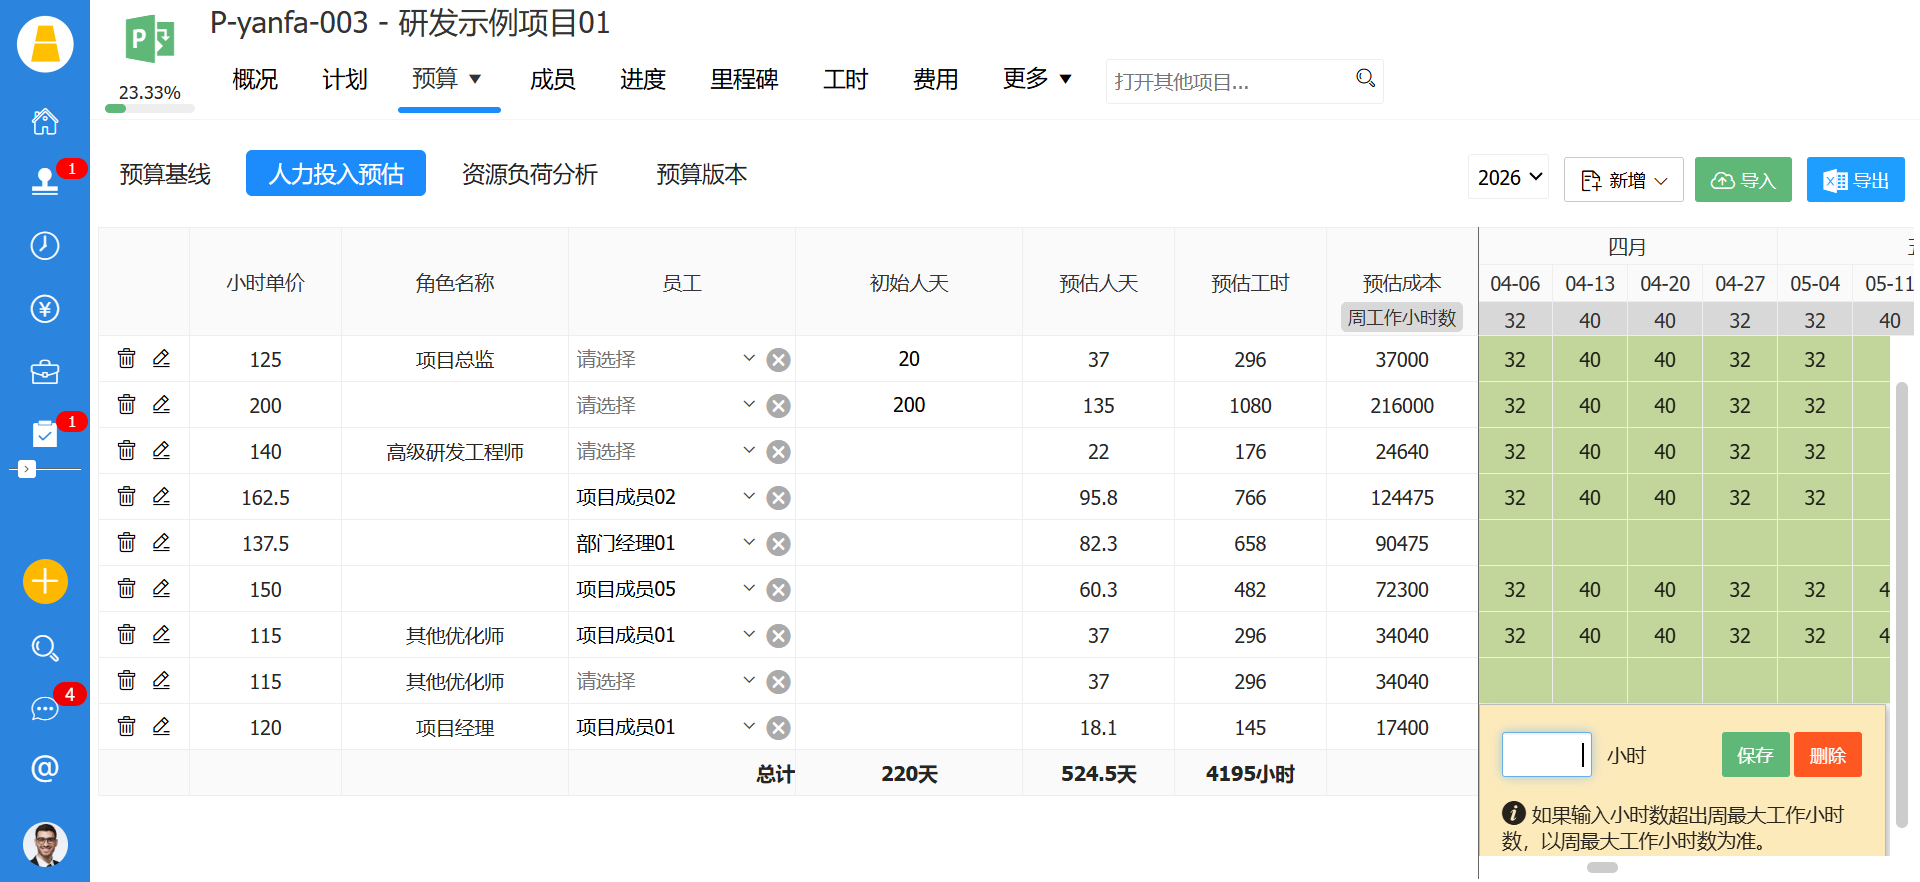
Task: Open the 更多 menu
Action: tap(1037, 79)
